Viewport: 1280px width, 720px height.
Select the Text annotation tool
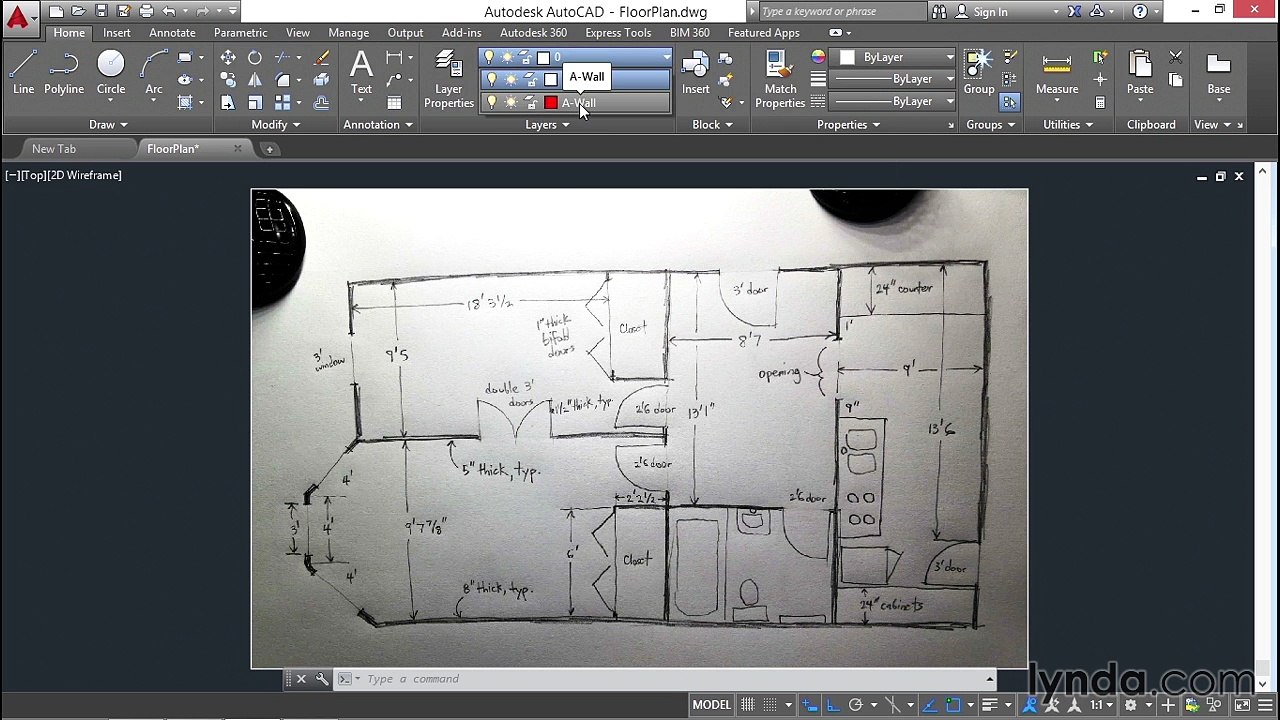click(361, 73)
